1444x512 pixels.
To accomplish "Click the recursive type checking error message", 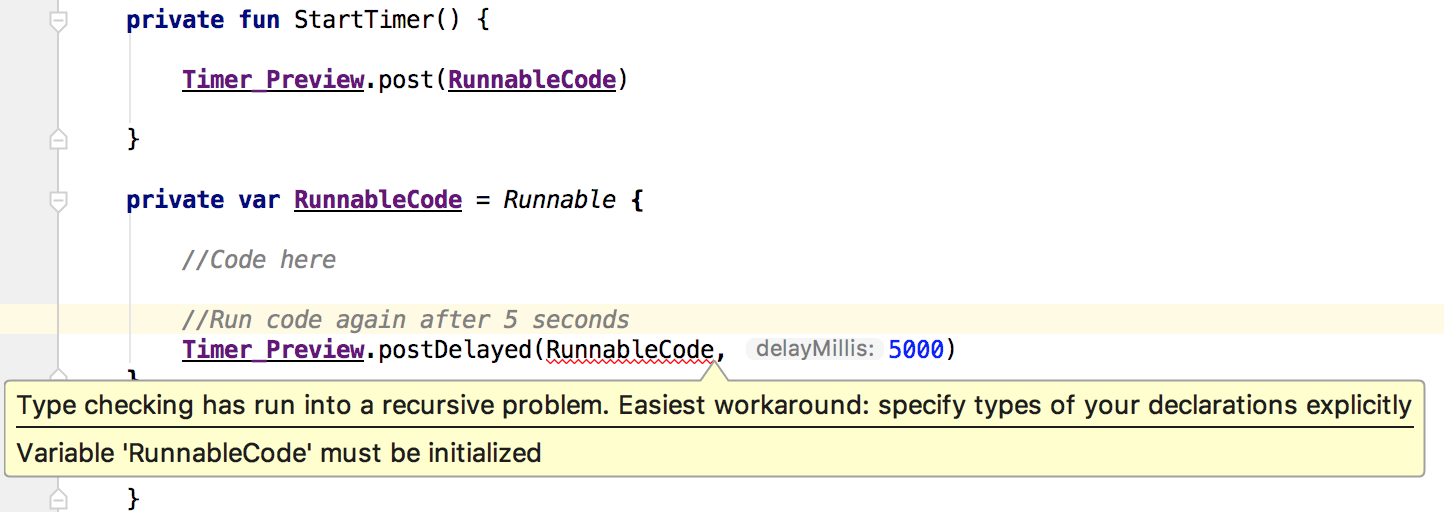I will point(714,406).
